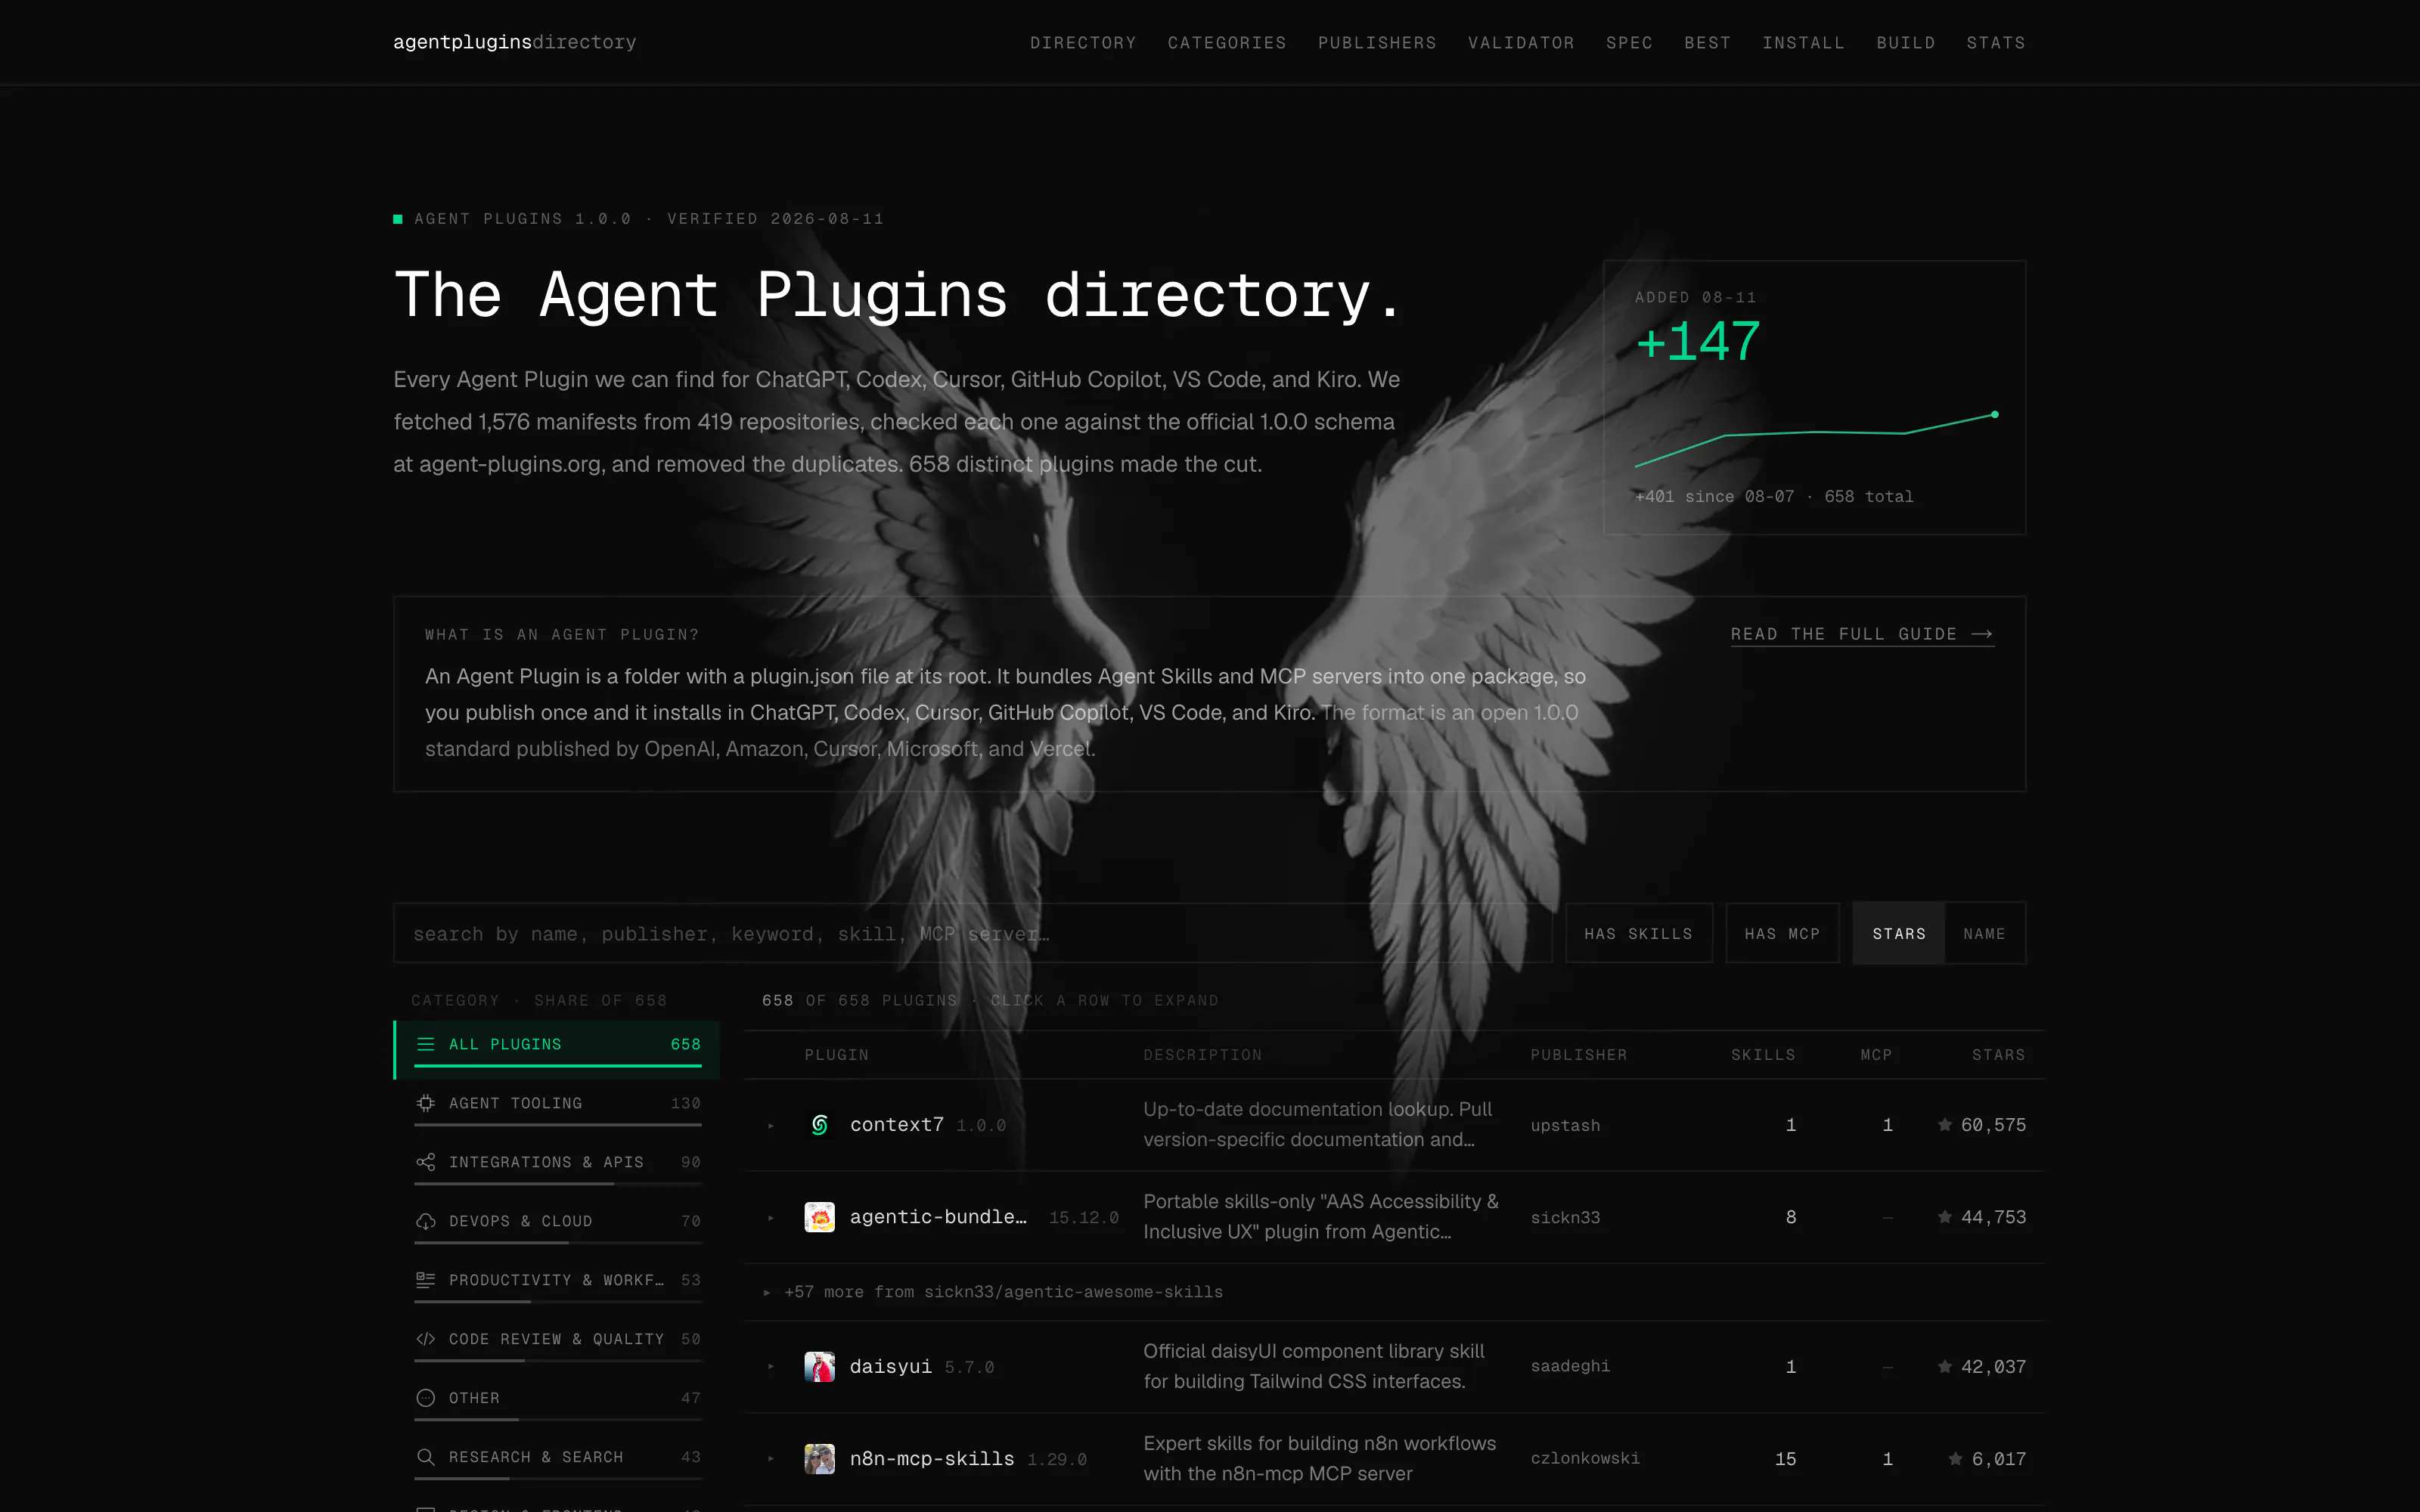Open the Build nav item
This screenshot has height=1512, width=2420.
pyautogui.click(x=1905, y=43)
